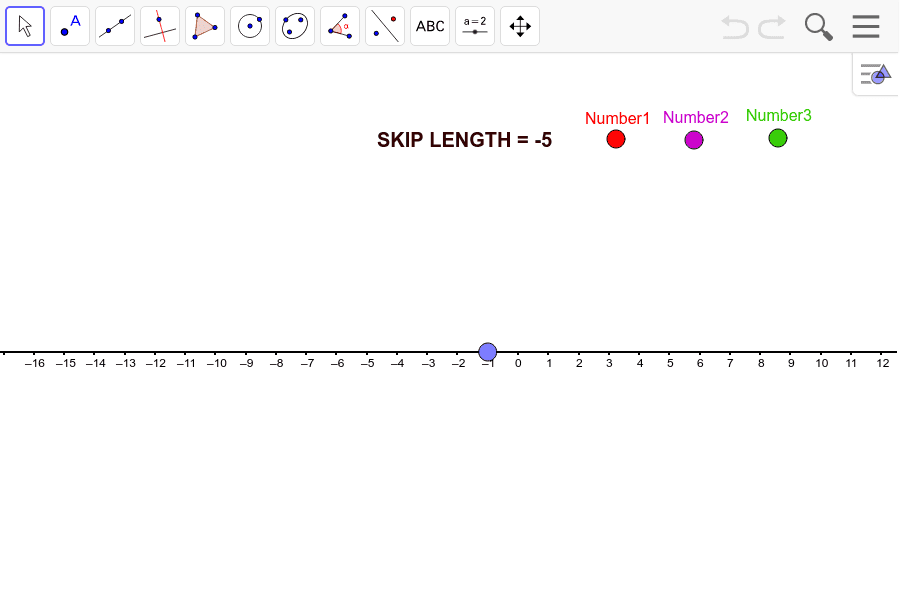
Task: Click the 11 label on the number line
Action: coord(851,363)
